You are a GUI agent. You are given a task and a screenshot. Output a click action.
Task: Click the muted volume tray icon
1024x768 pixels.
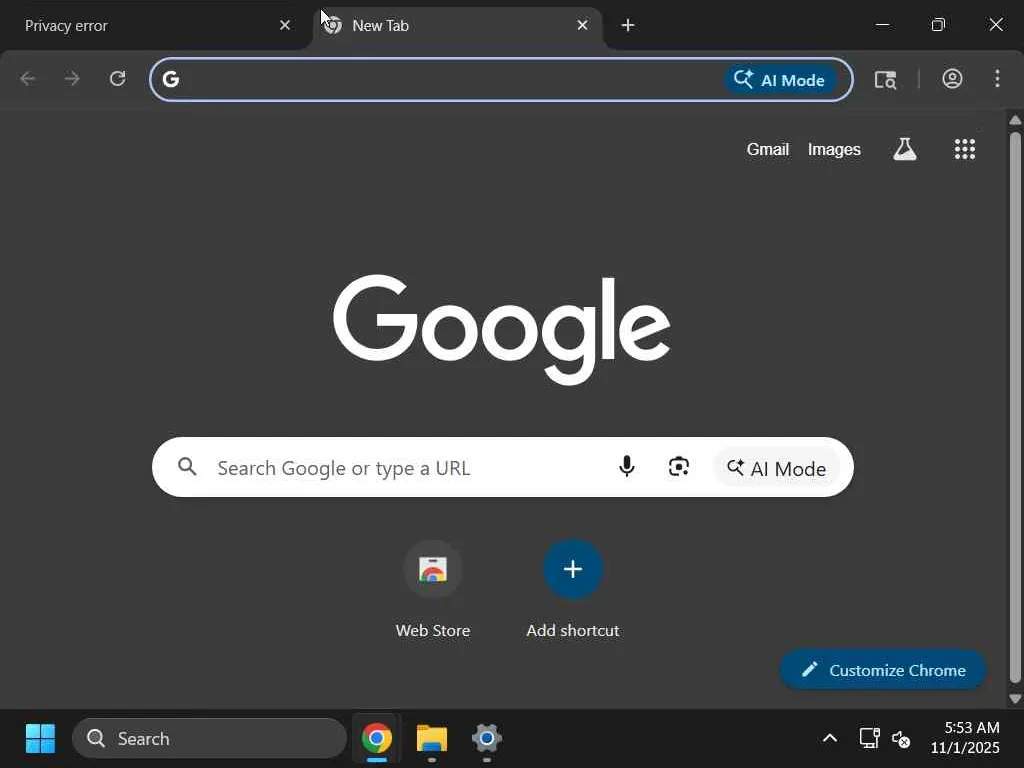(901, 739)
